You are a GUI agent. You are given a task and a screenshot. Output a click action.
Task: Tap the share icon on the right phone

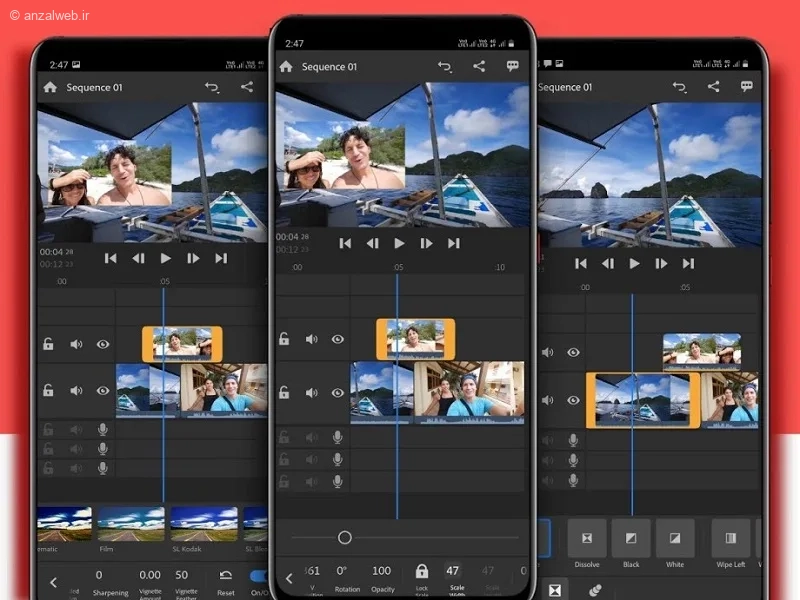click(713, 86)
